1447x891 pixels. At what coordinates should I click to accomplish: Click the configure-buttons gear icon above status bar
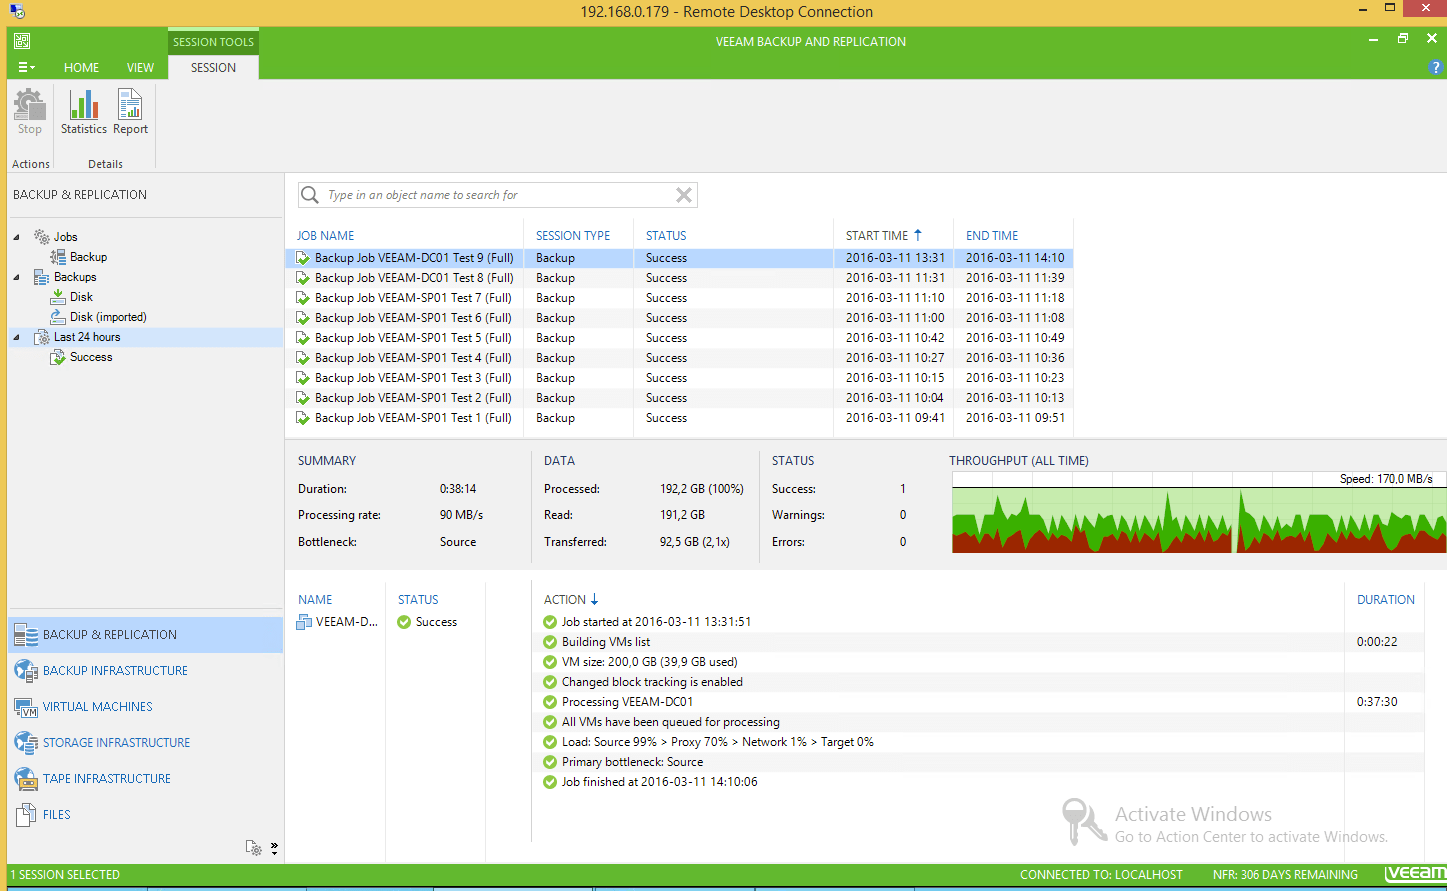tap(254, 846)
